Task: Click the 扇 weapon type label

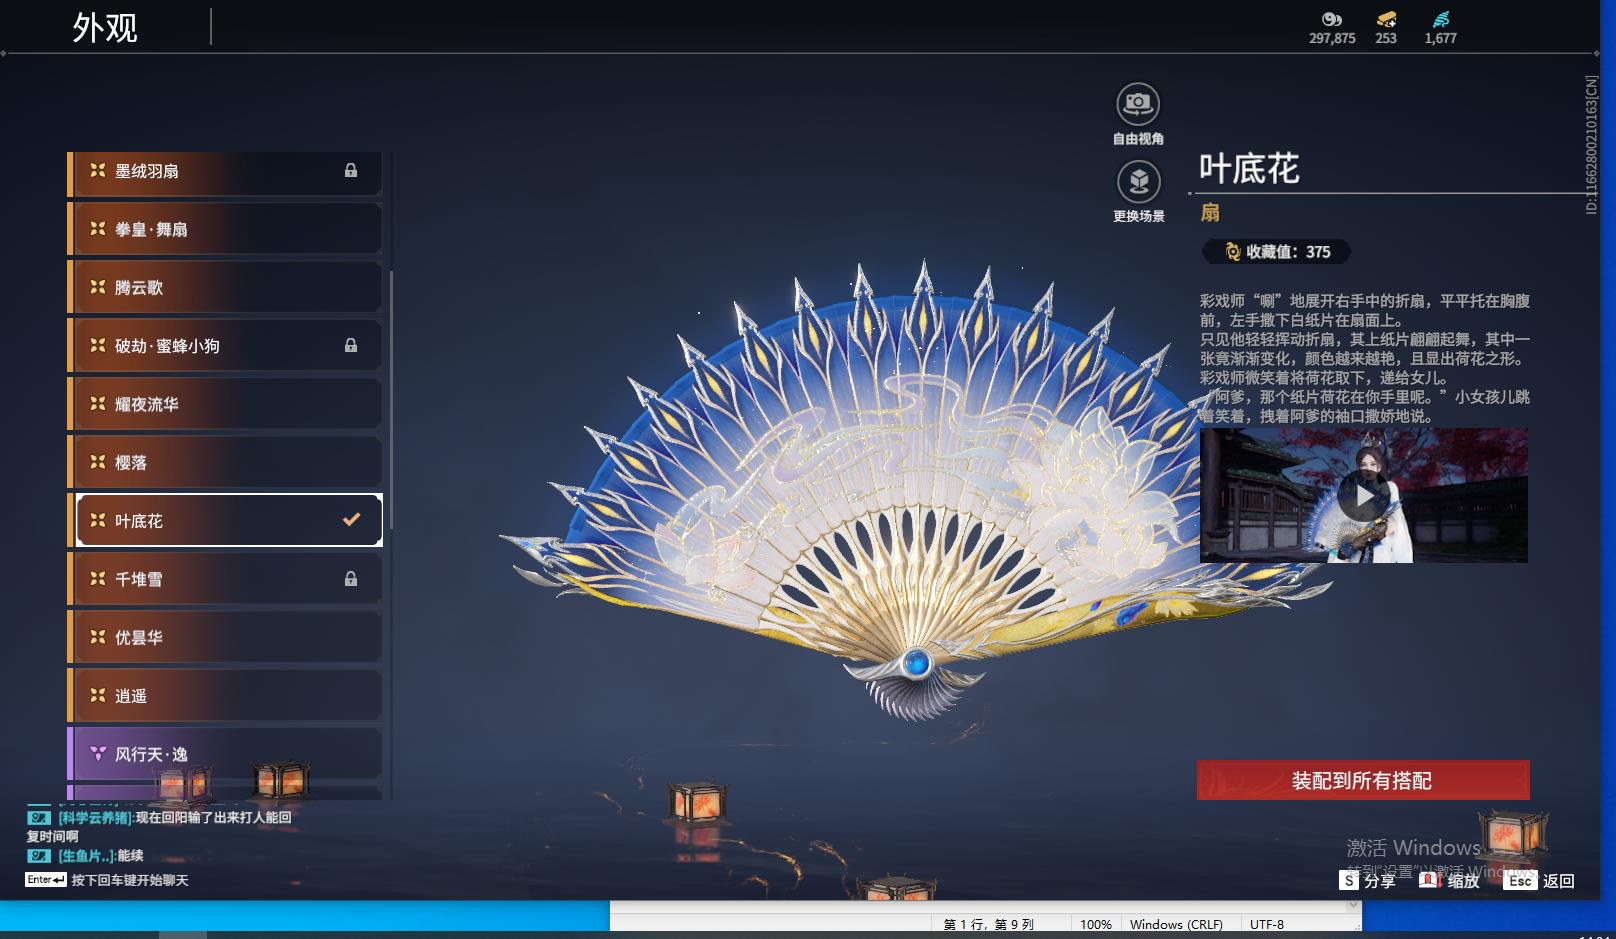Action: pyautogui.click(x=1210, y=212)
